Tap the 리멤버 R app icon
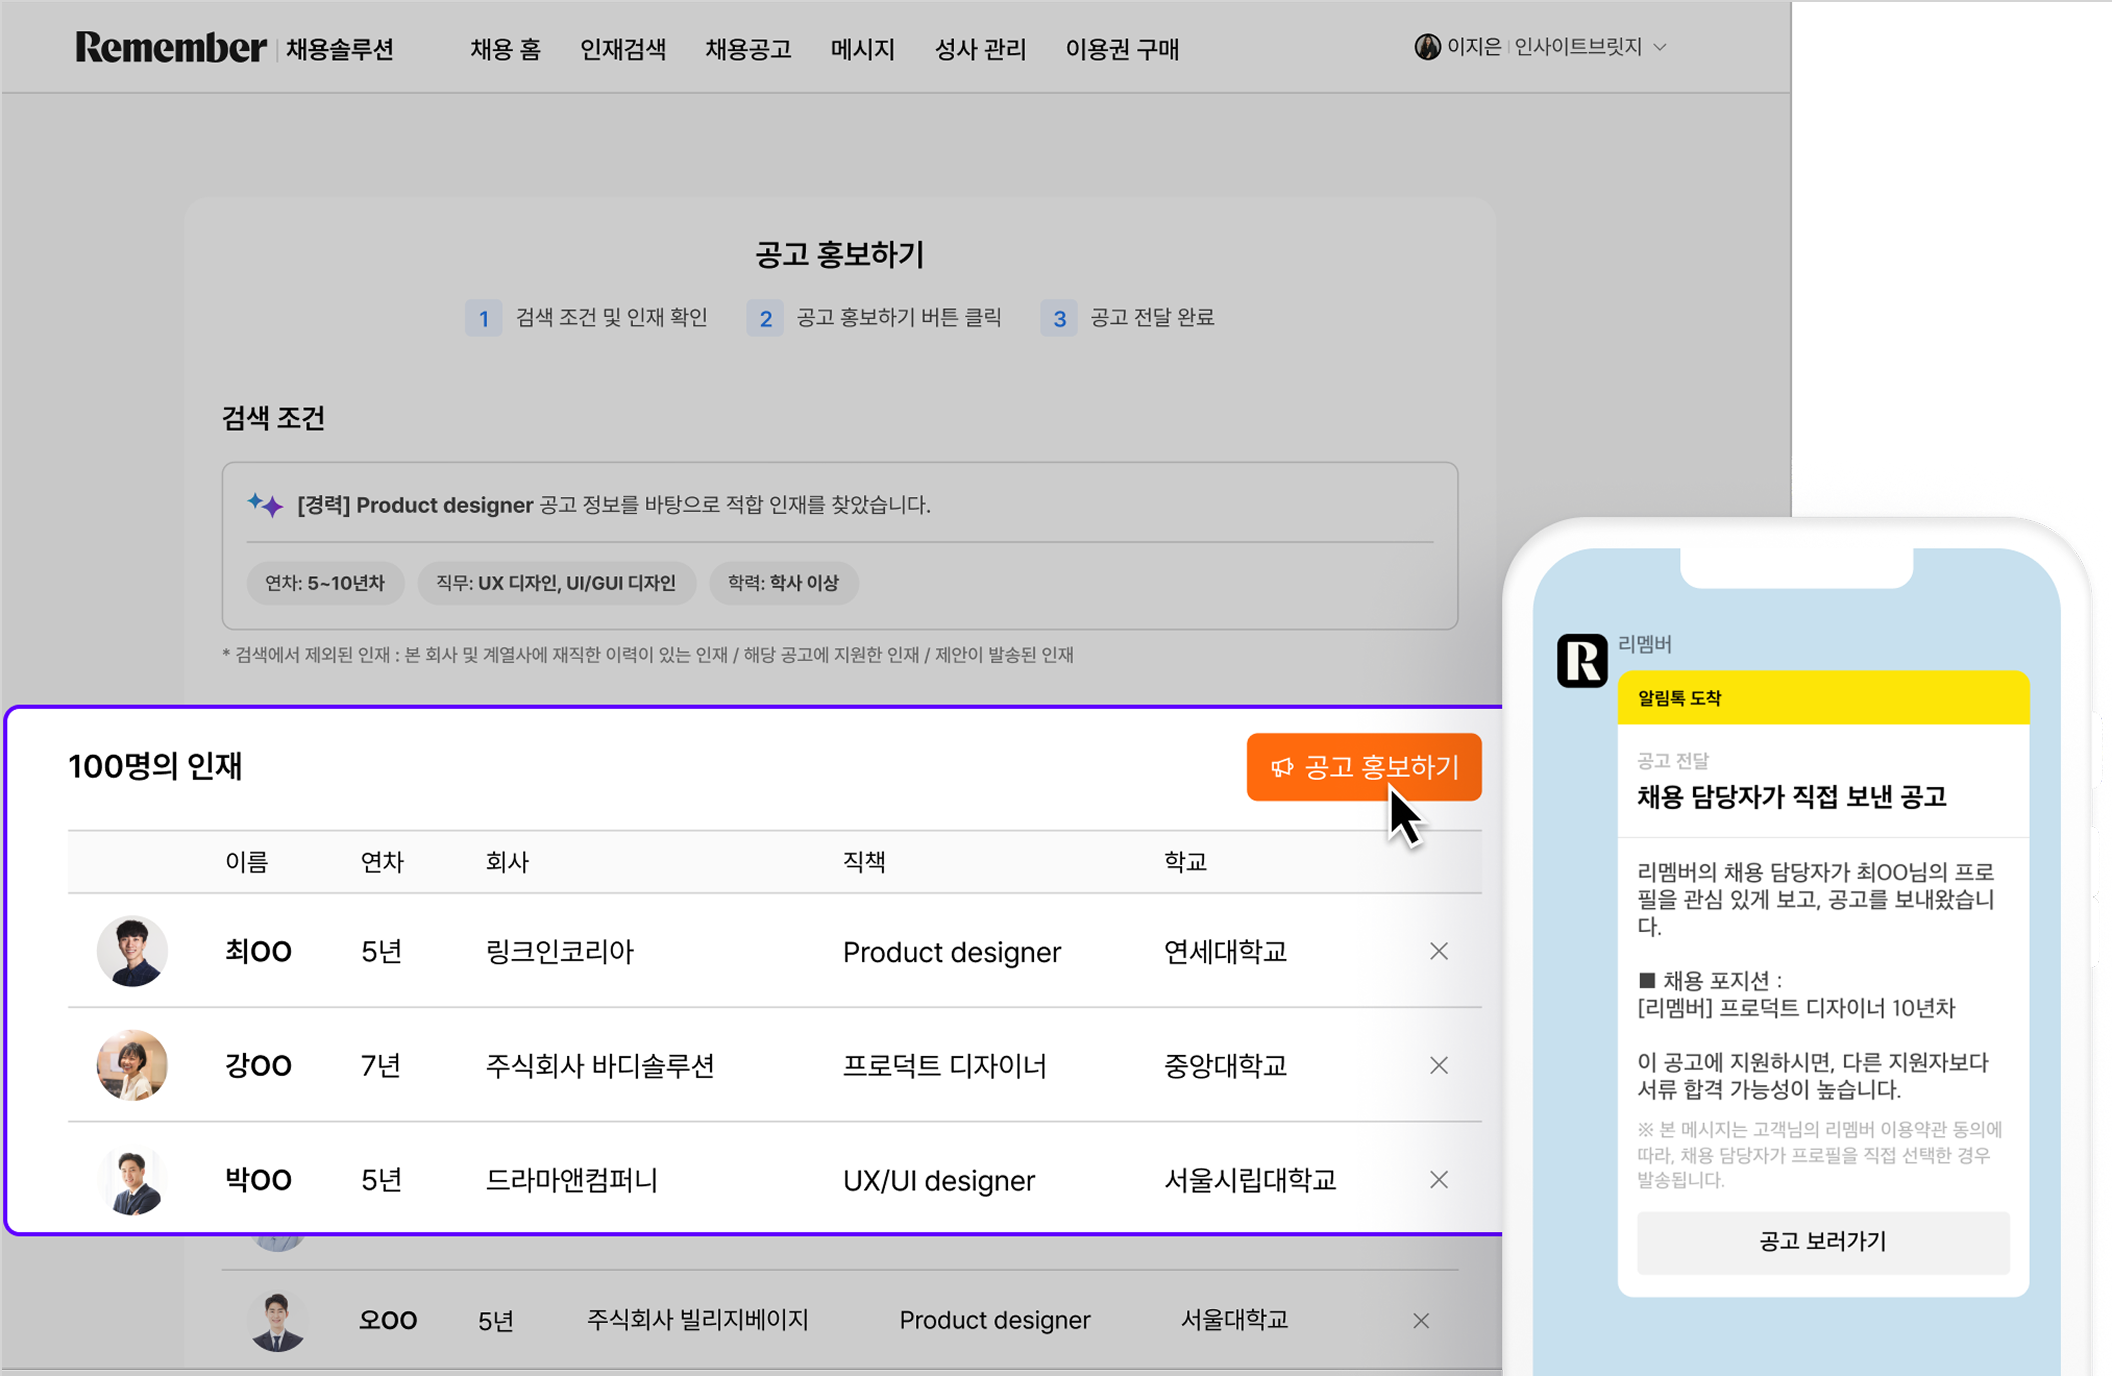The height and width of the screenshot is (1376, 2112). [1582, 660]
